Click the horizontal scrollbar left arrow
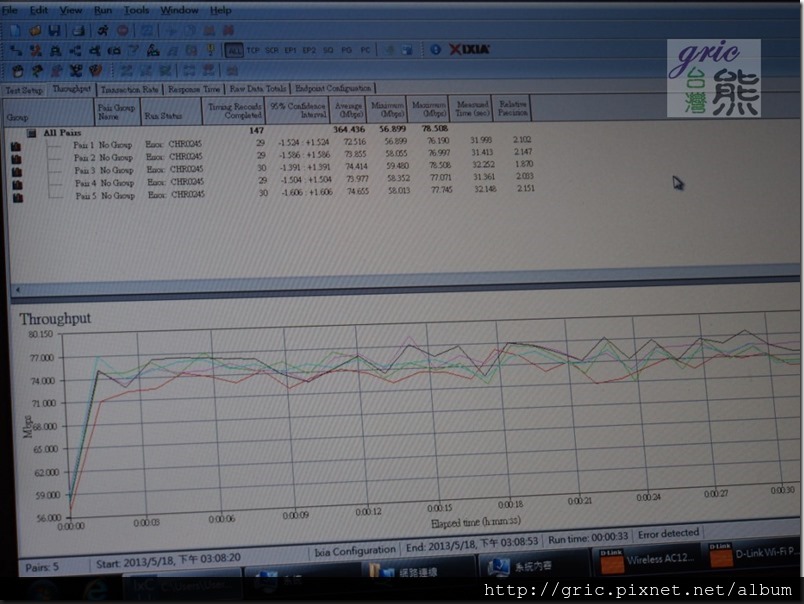 (x=17, y=290)
